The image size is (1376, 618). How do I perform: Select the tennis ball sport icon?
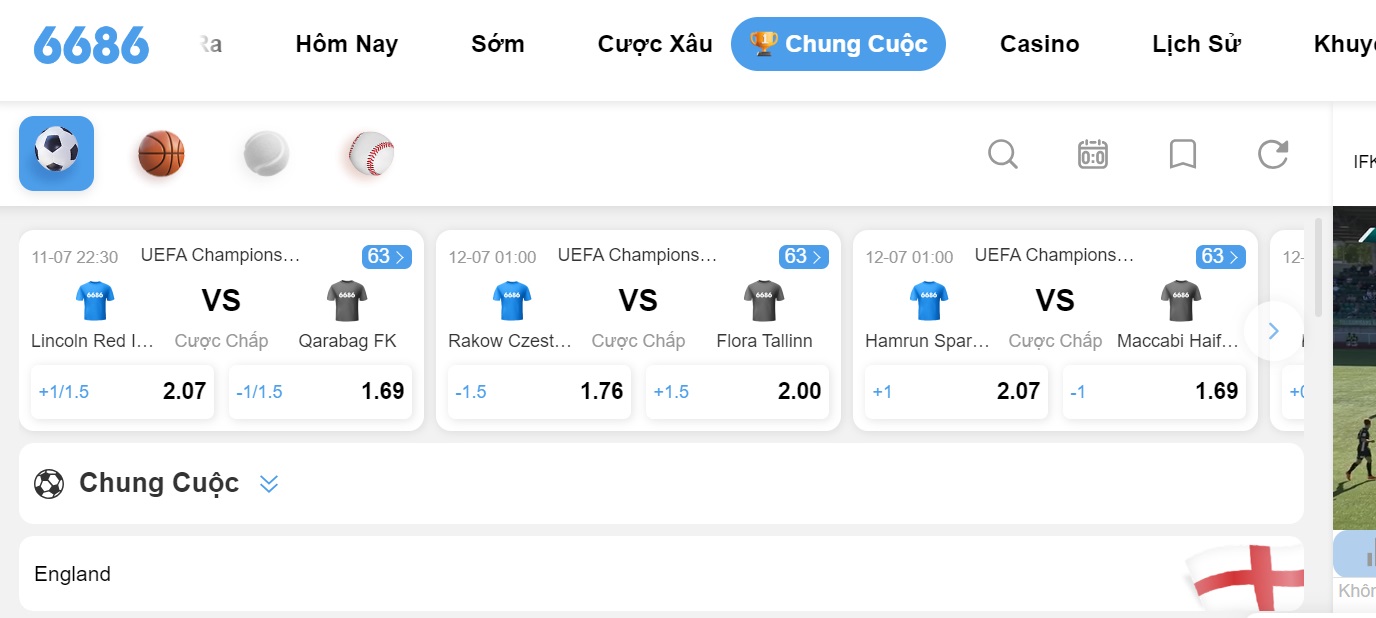click(x=266, y=154)
